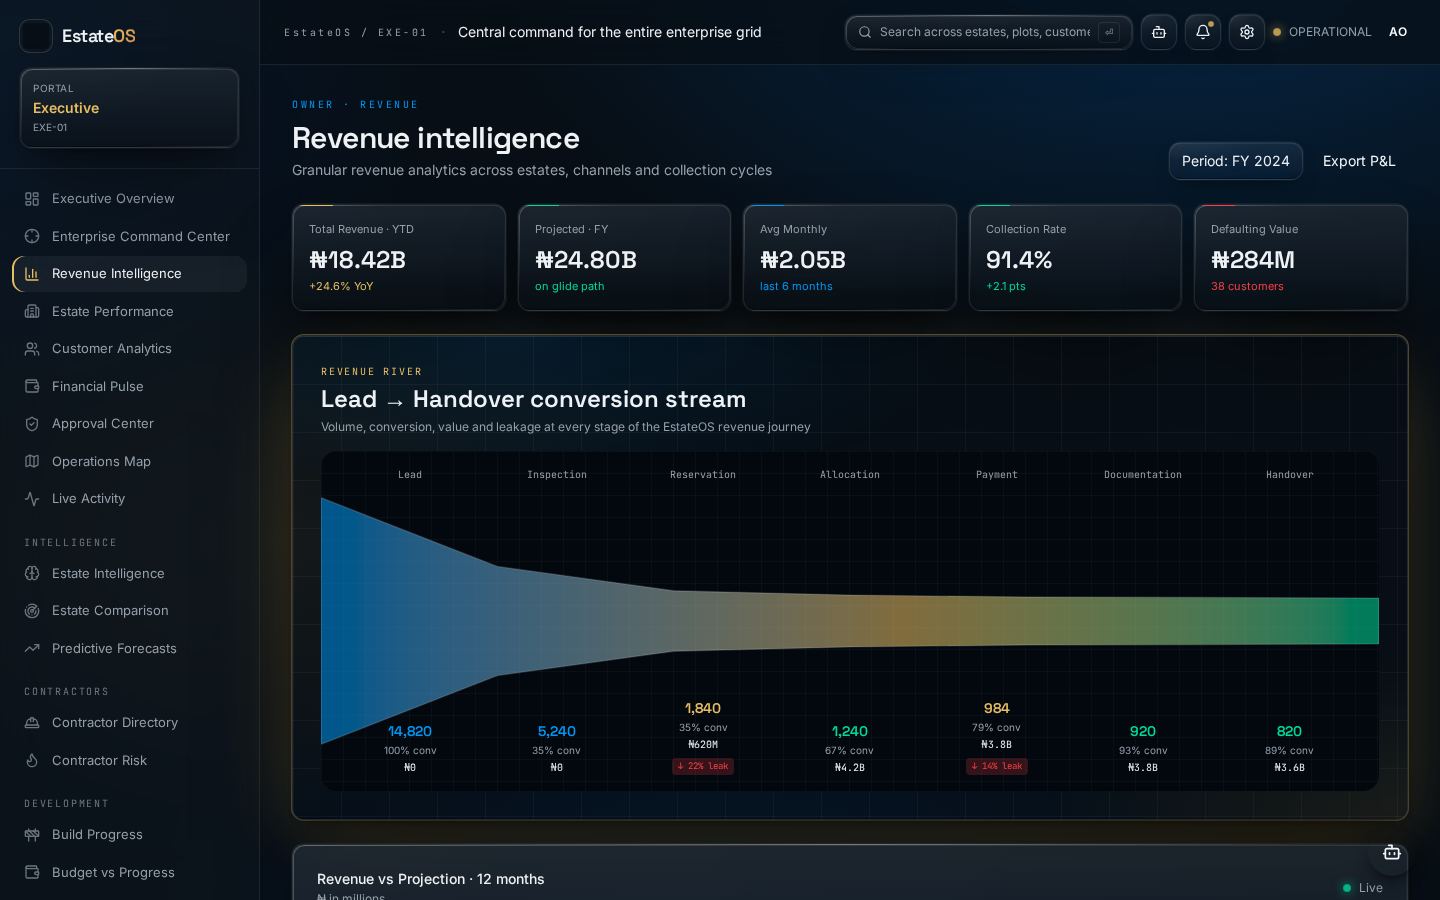The height and width of the screenshot is (900, 1440).
Task: Open the Projected FY card
Action: click(624, 258)
